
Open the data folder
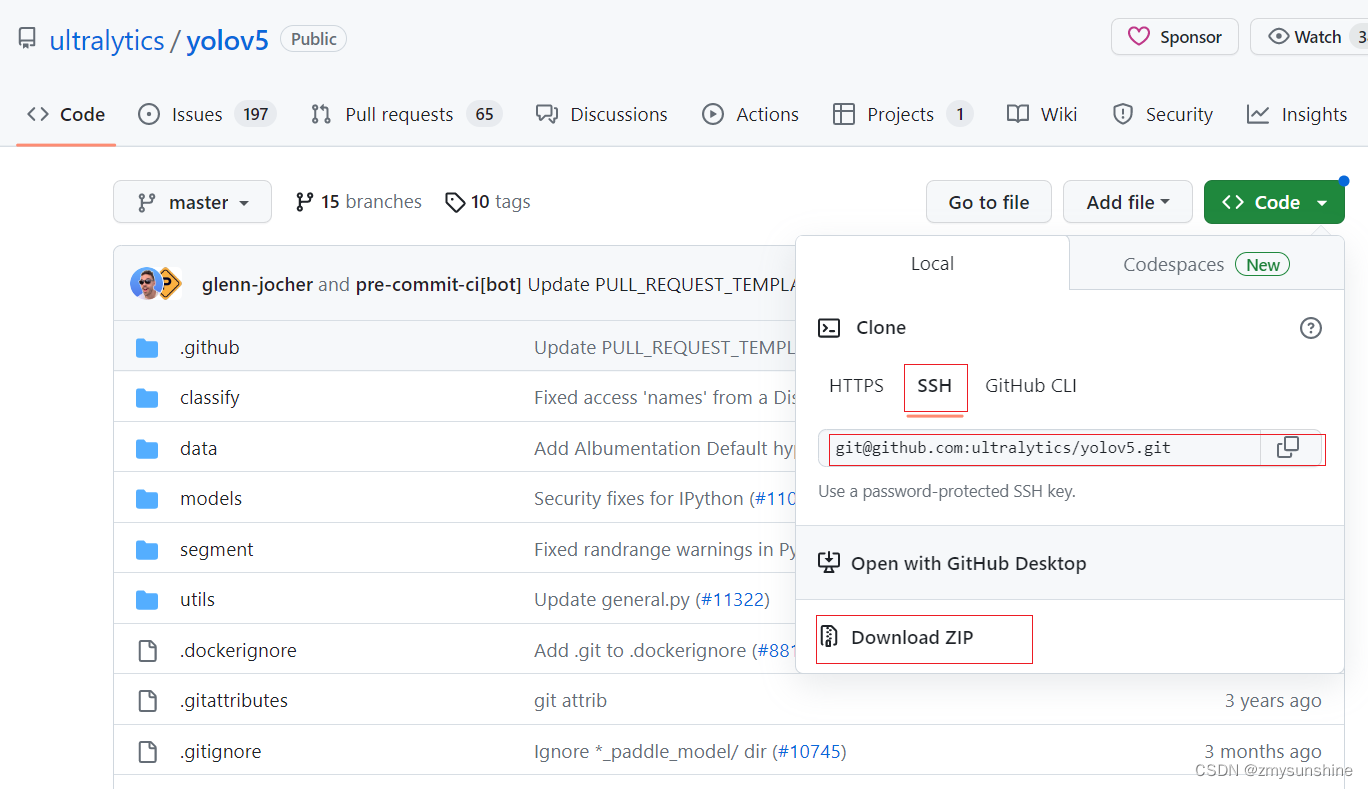tap(199, 449)
